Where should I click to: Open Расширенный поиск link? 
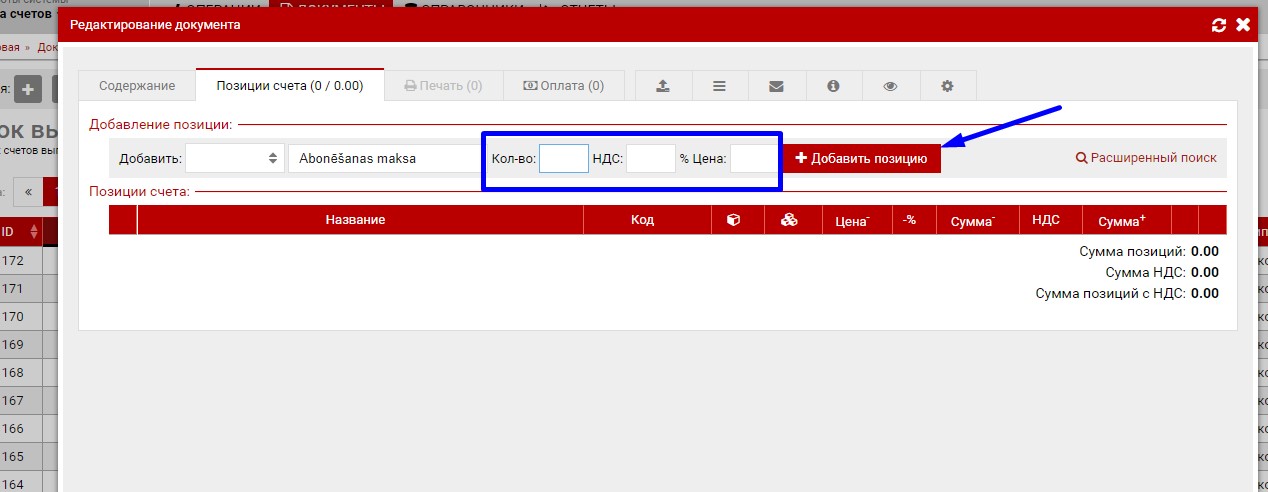[x=1146, y=158]
